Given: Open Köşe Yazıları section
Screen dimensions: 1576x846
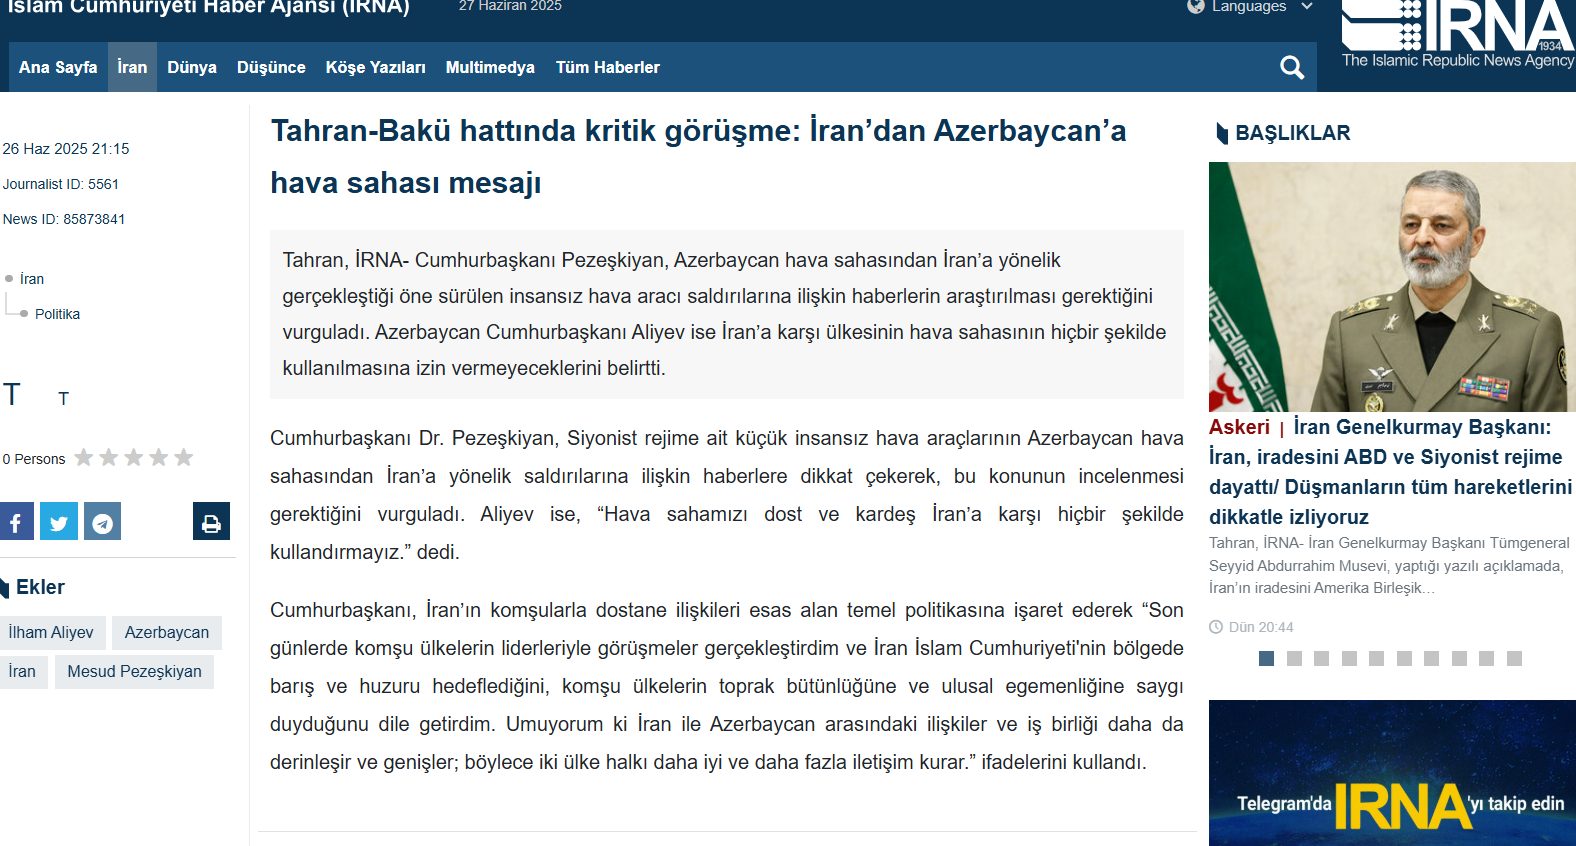Looking at the screenshot, I should (x=376, y=67).
